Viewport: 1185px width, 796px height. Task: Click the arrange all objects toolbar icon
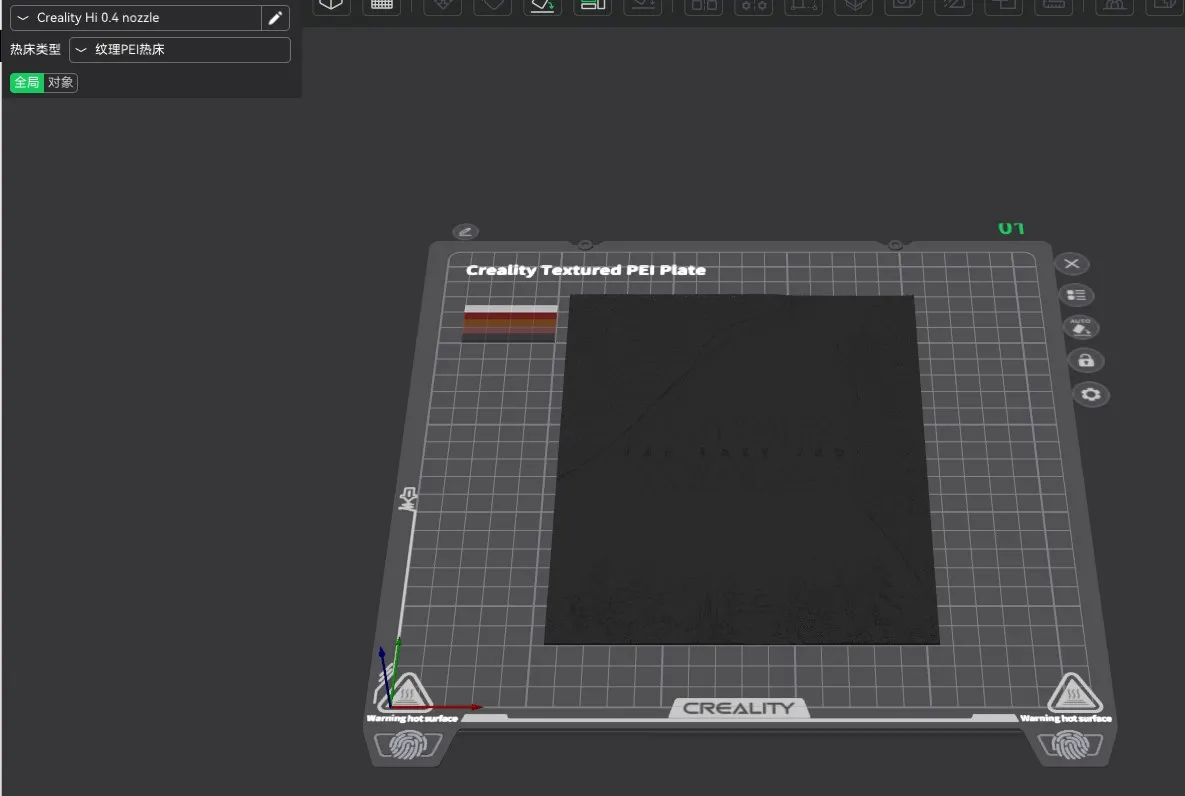[593, 5]
